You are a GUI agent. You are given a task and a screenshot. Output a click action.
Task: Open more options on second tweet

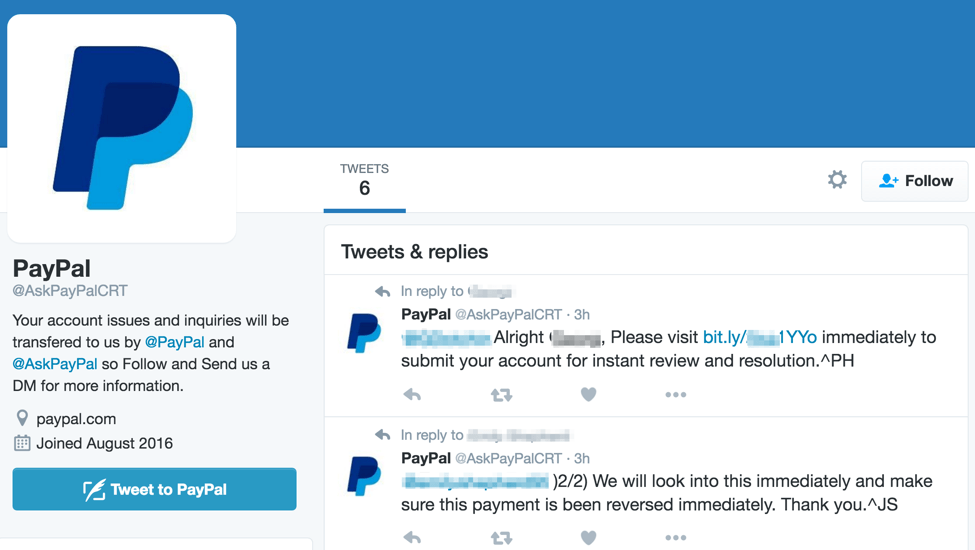tap(675, 538)
